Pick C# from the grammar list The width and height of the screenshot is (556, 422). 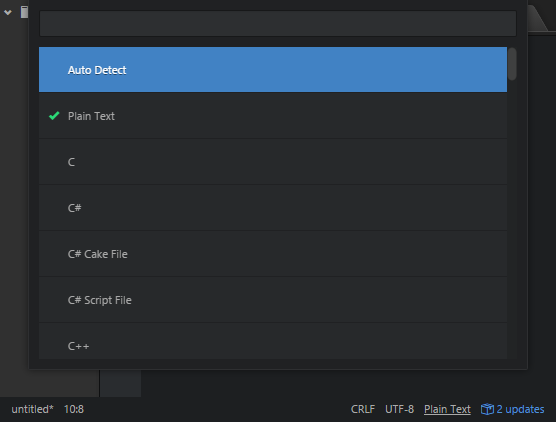point(273,208)
